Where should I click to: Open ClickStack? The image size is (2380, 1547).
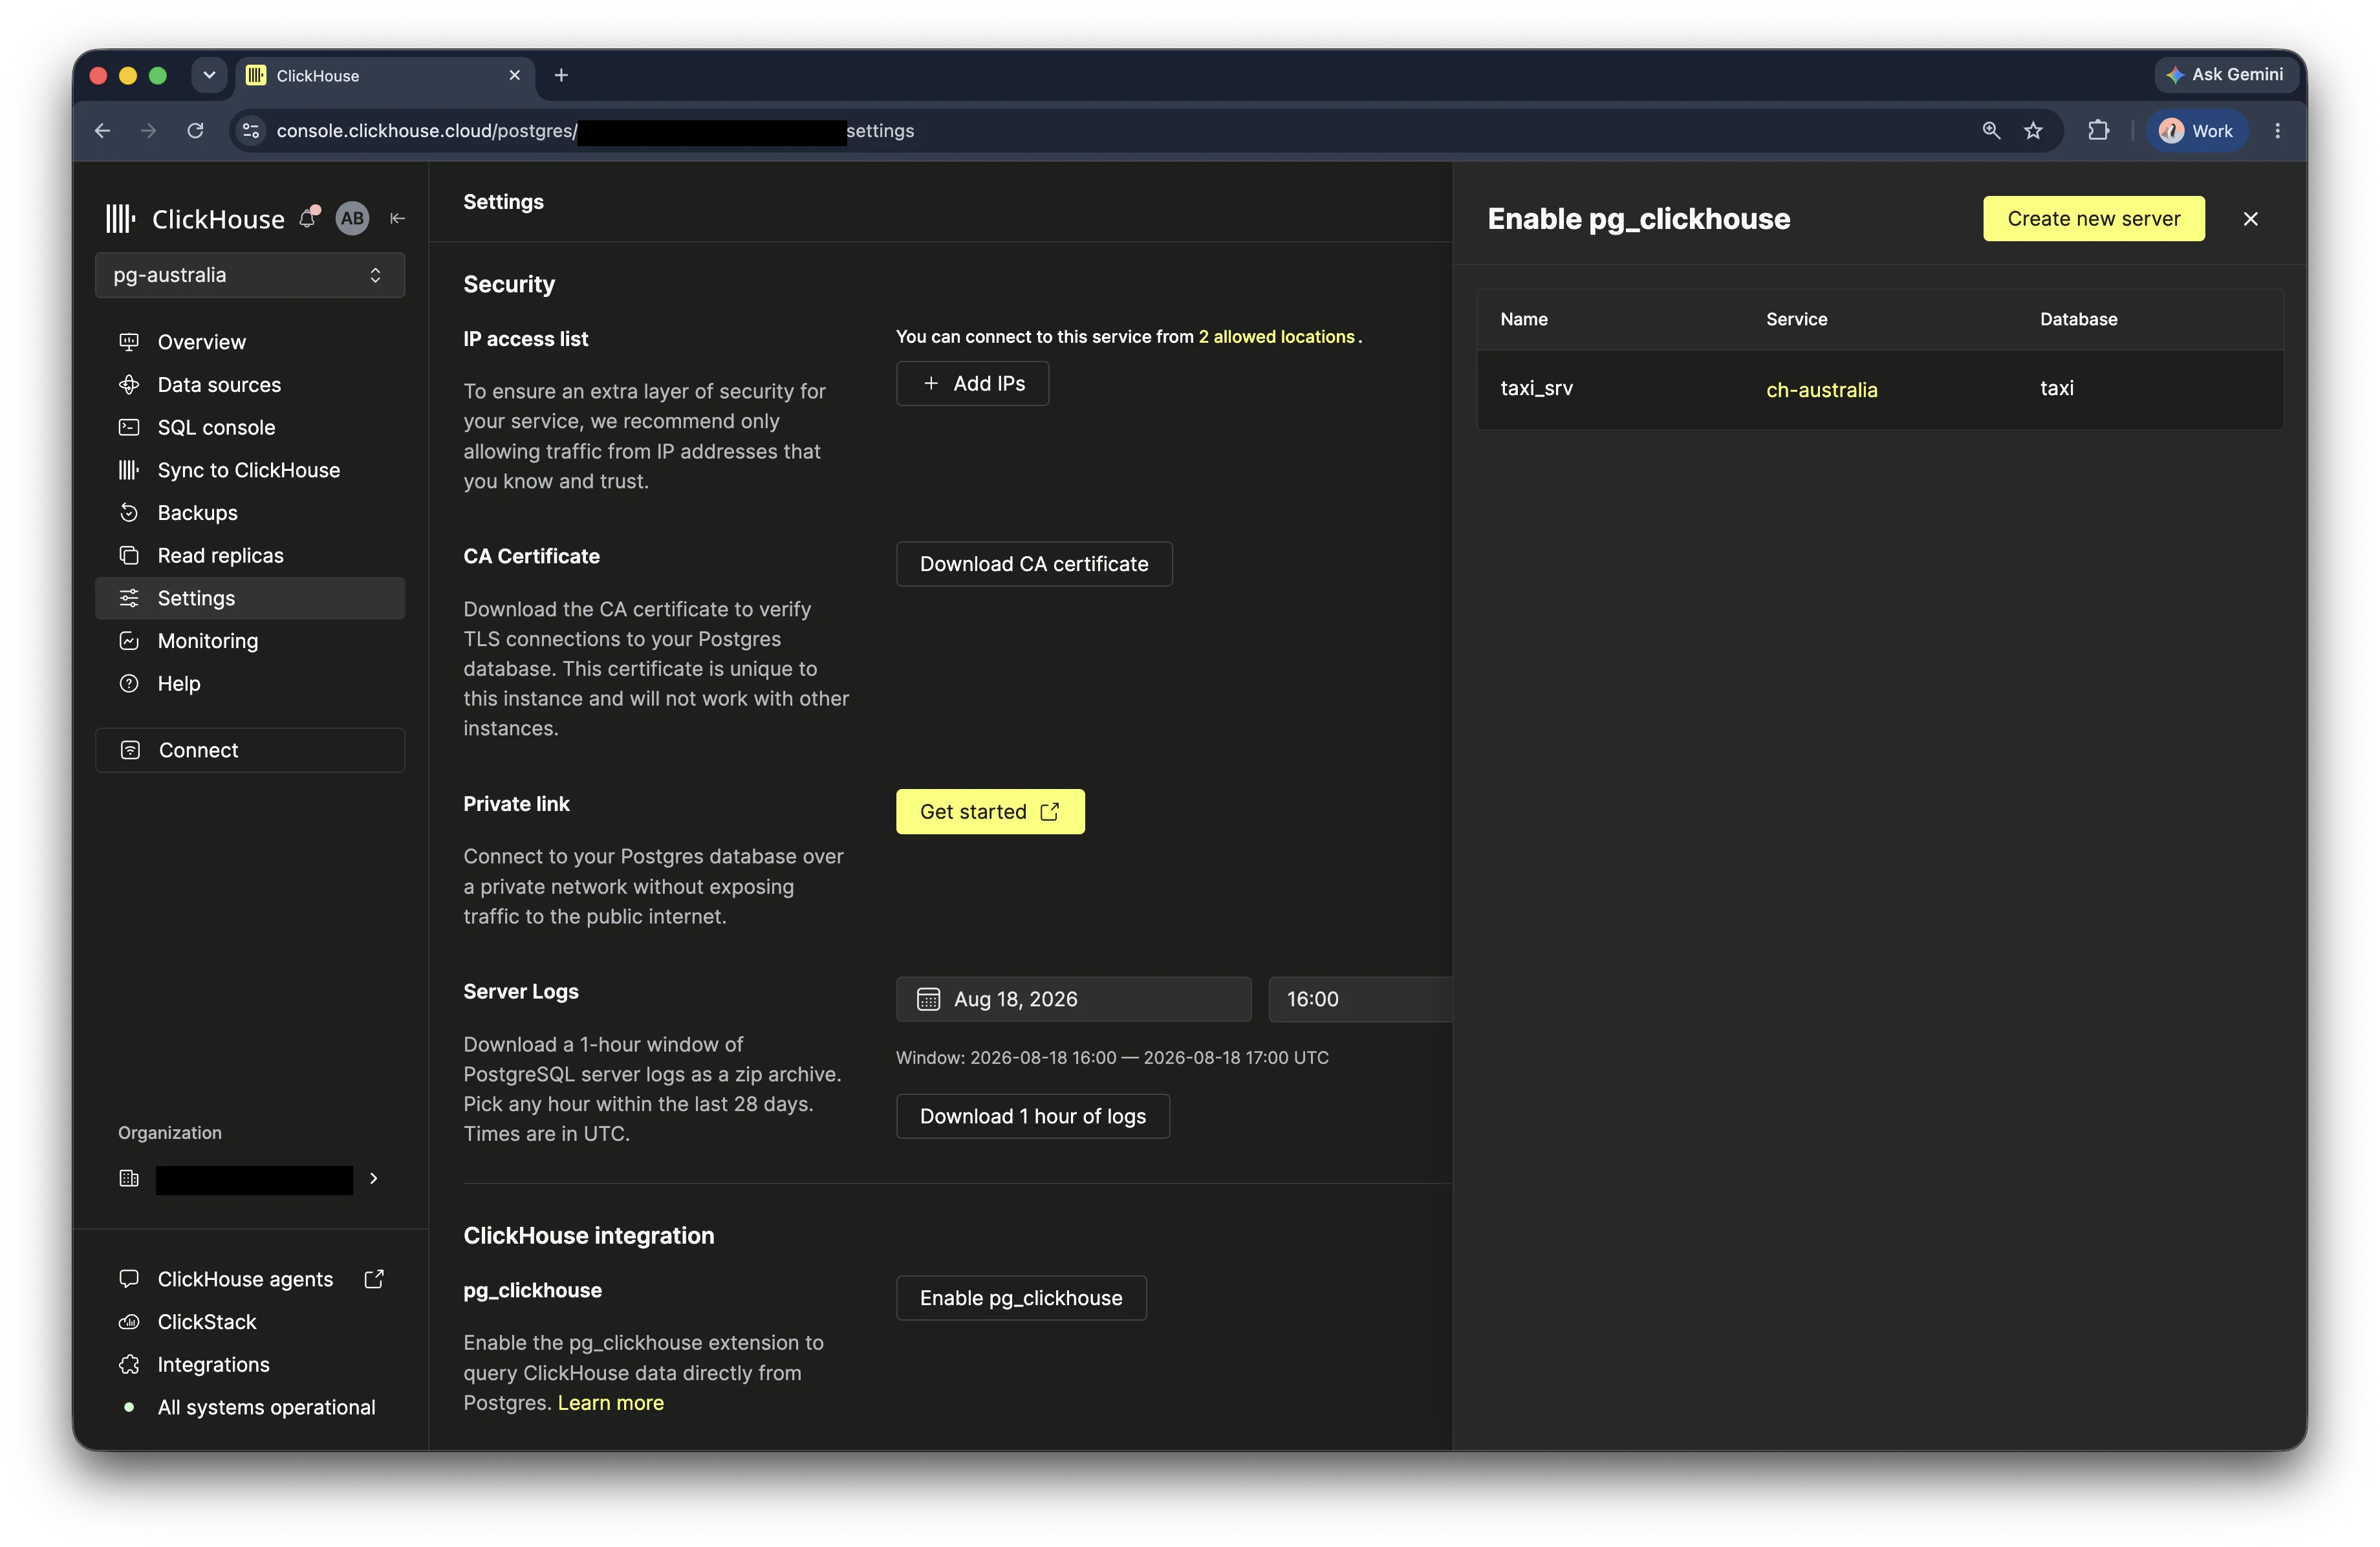(x=207, y=1322)
